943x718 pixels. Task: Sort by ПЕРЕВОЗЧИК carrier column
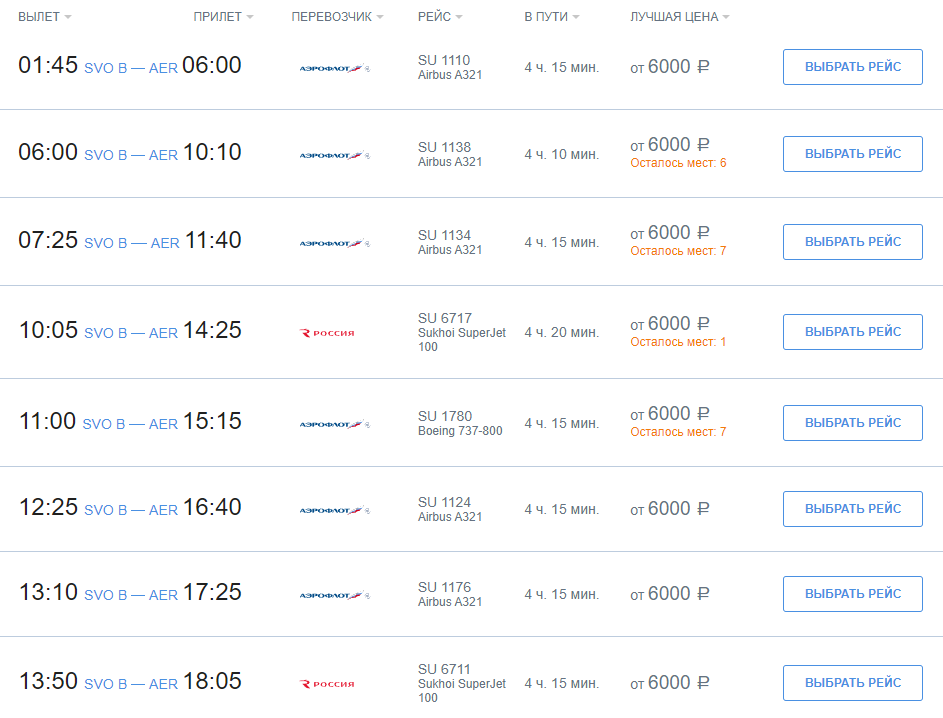tap(337, 17)
